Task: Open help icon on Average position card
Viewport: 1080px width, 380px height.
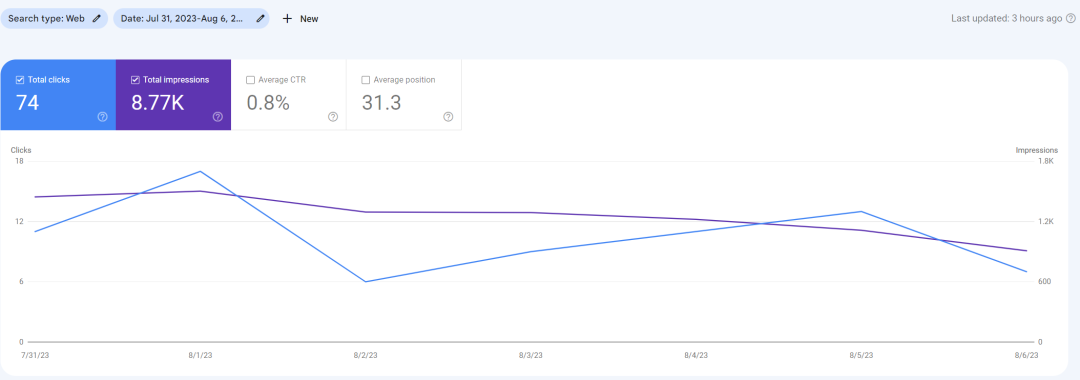Action: [448, 117]
